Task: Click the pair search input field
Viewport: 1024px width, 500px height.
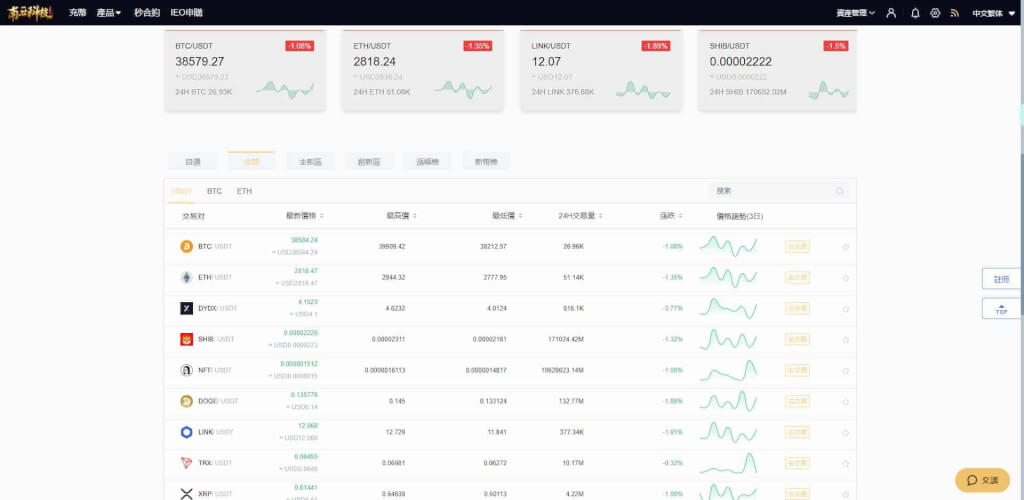Action: pos(779,191)
